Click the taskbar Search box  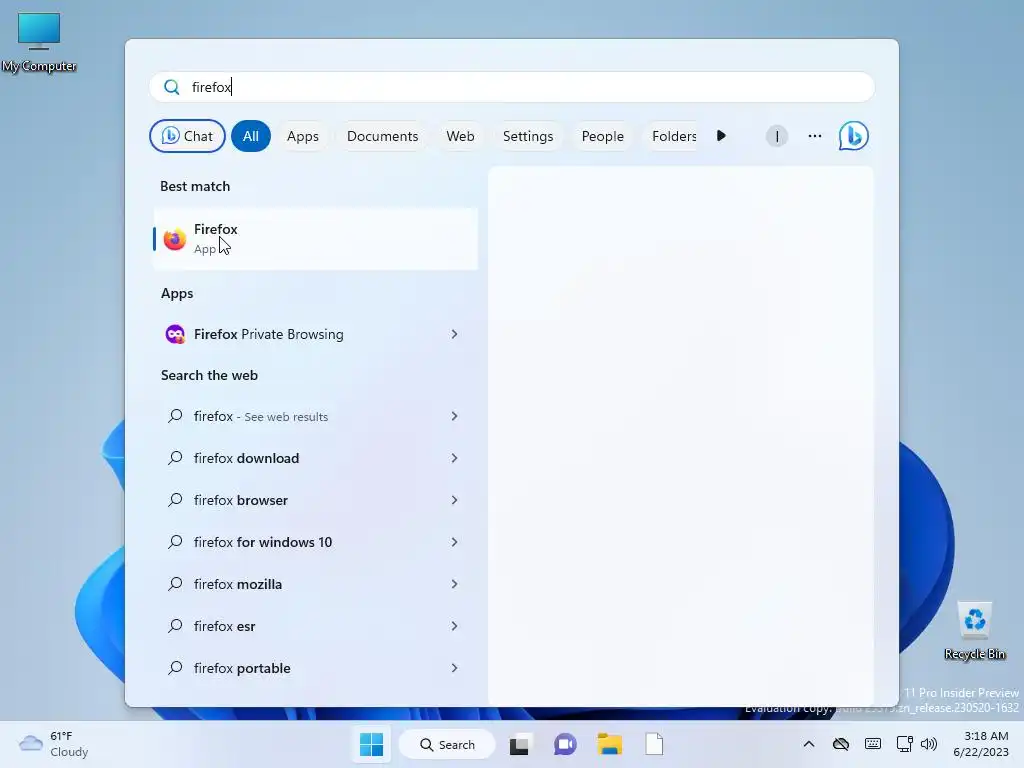click(447, 744)
